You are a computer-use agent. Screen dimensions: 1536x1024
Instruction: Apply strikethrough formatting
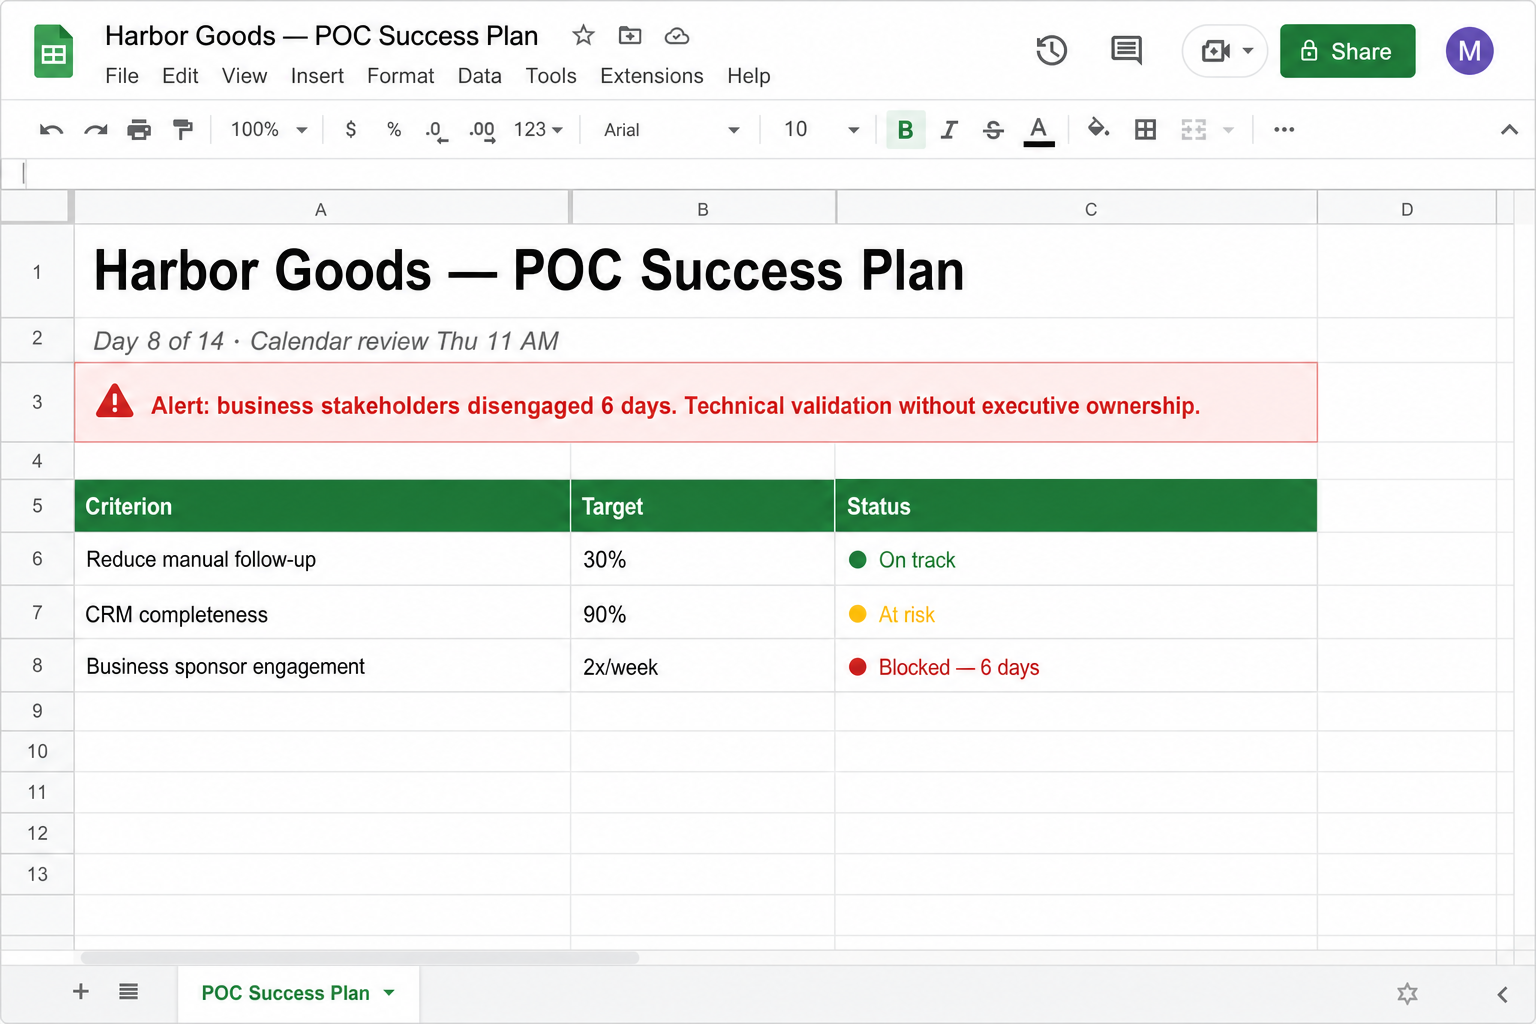993,130
